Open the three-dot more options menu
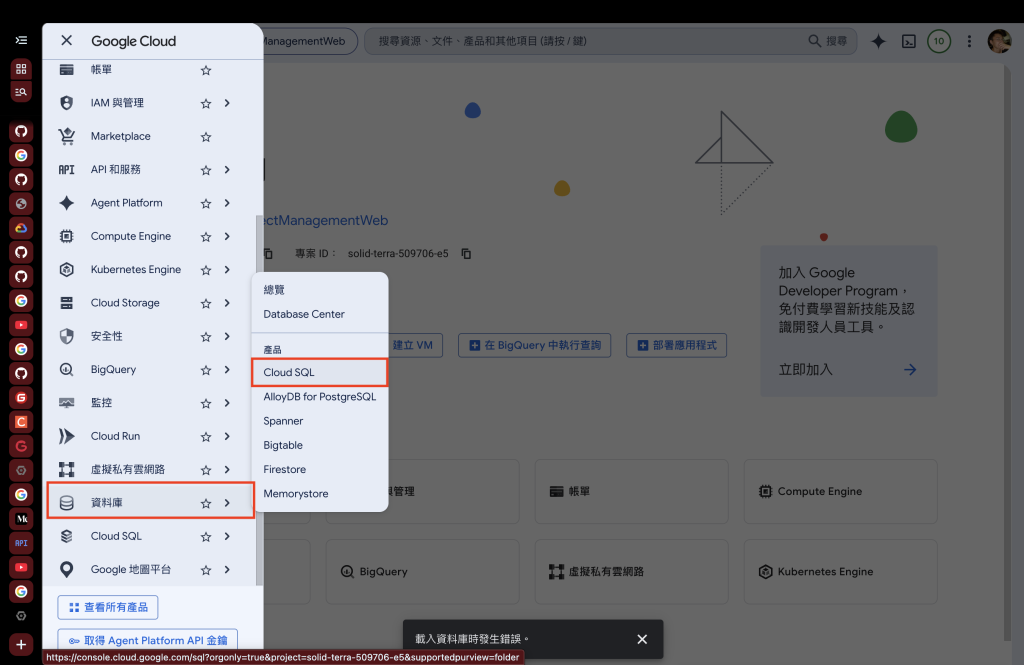 [x=969, y=41]
